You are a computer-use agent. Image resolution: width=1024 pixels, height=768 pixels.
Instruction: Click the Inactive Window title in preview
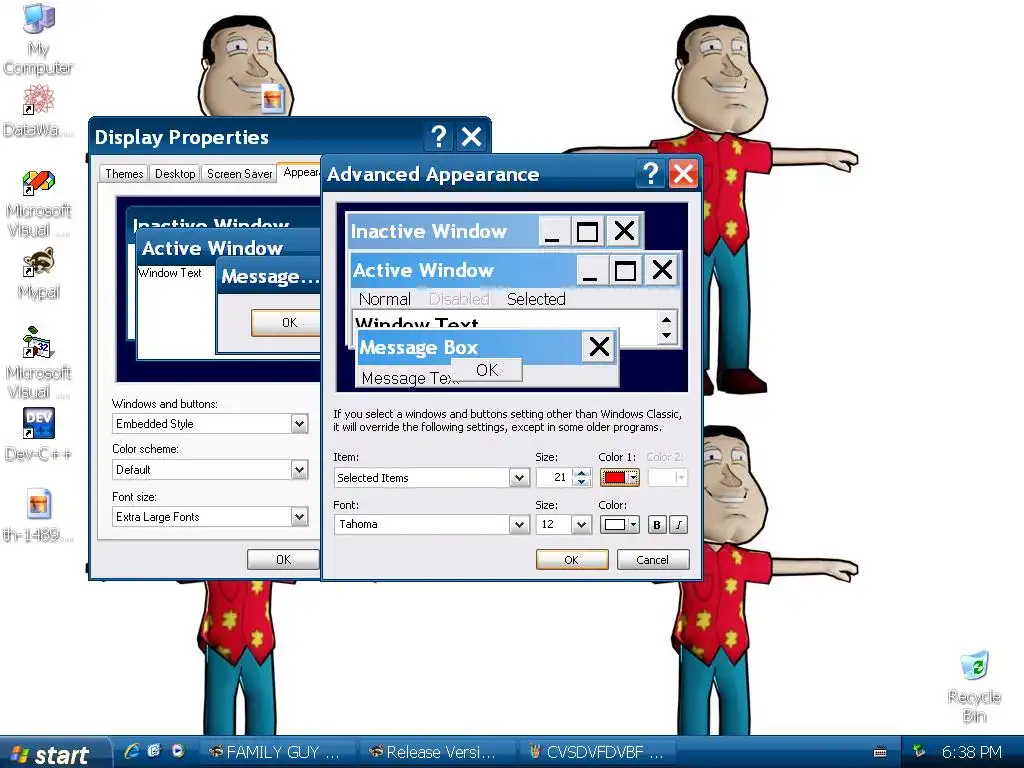(x=428, y=231)
